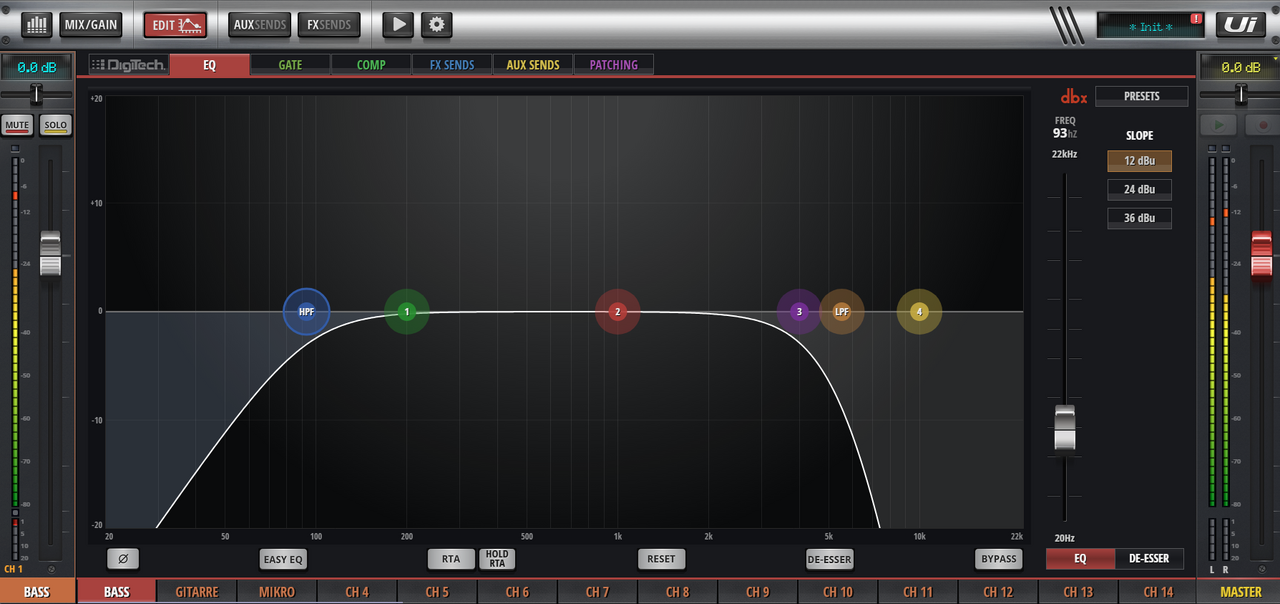Viewport: 1280px width, 604px height.
Task: Switch to the COMP tab
Action: tap(371, 65)
